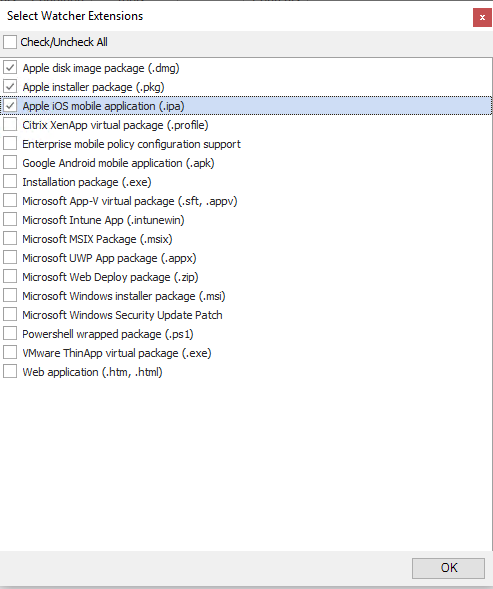This screenshot has height=589, width=493.
Task: Tick Google Android mobile application (.apk)
Action: [x=10, y=163]
